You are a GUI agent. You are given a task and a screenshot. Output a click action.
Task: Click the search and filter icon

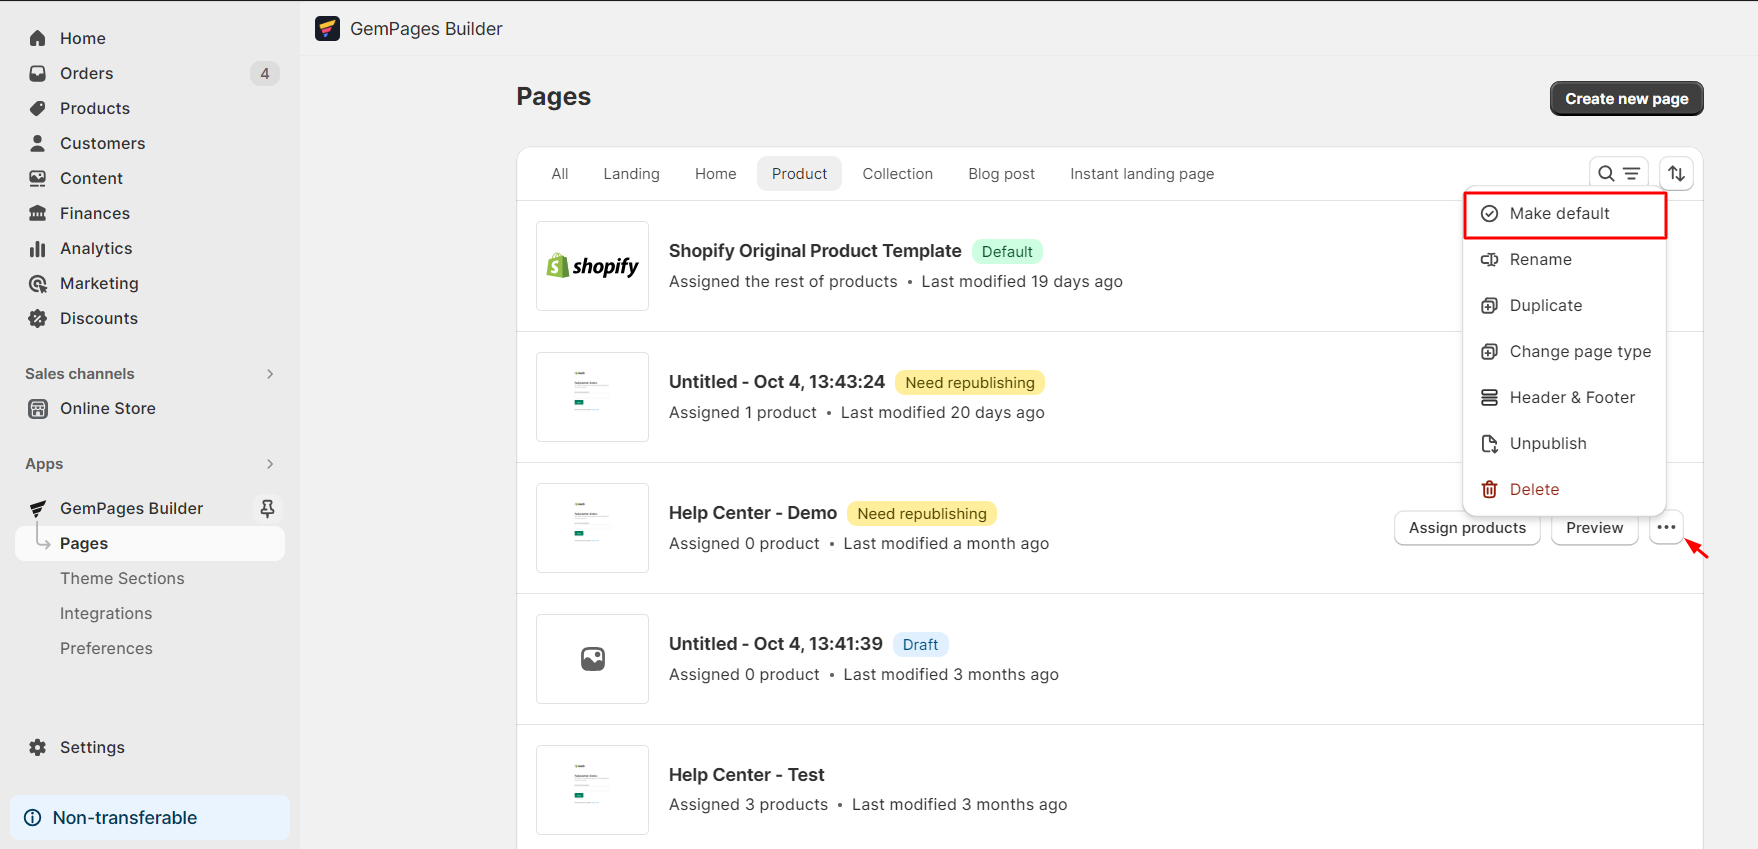[x=1617, y=173]
